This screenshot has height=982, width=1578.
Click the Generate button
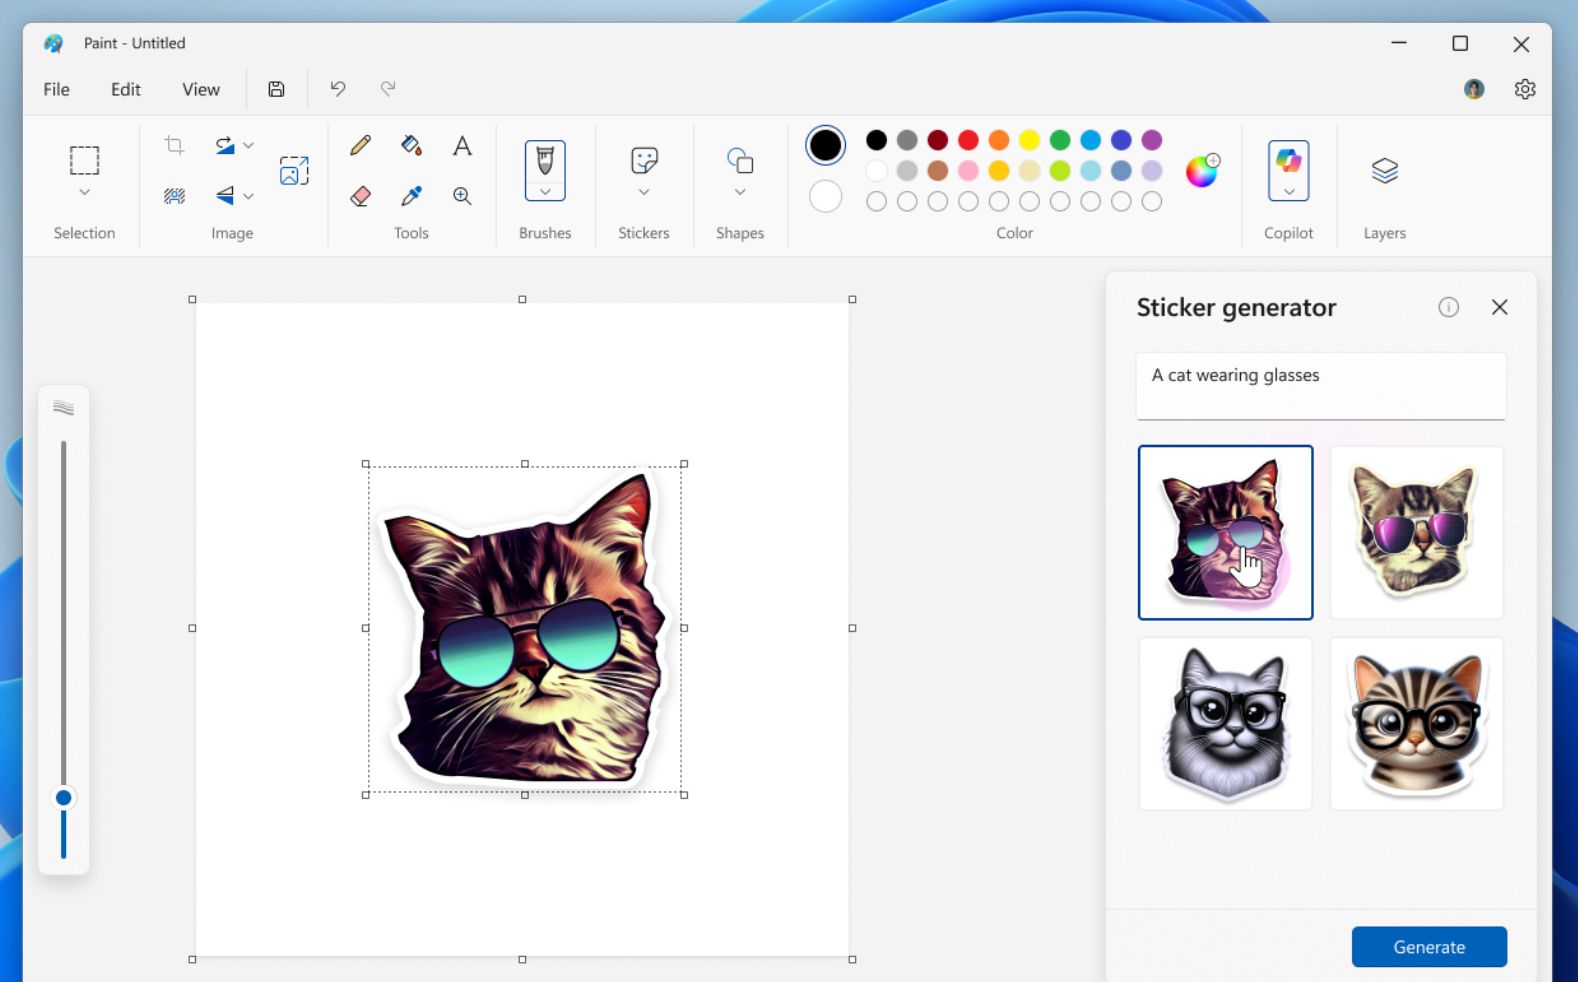(1428, 947)
